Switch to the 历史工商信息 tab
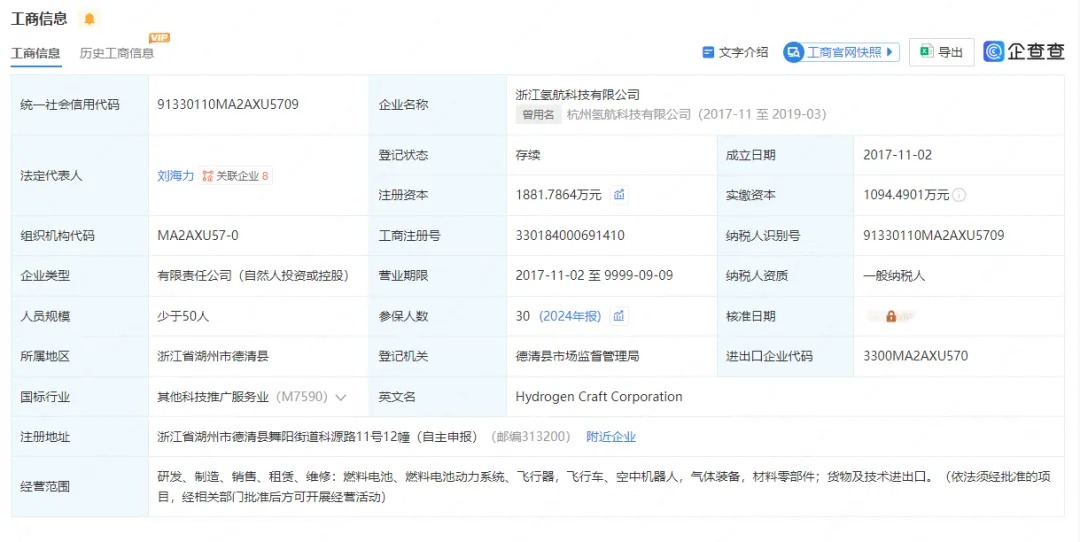Image resolution: width=1080 pixels, height=542 pixels. point(117,53)
